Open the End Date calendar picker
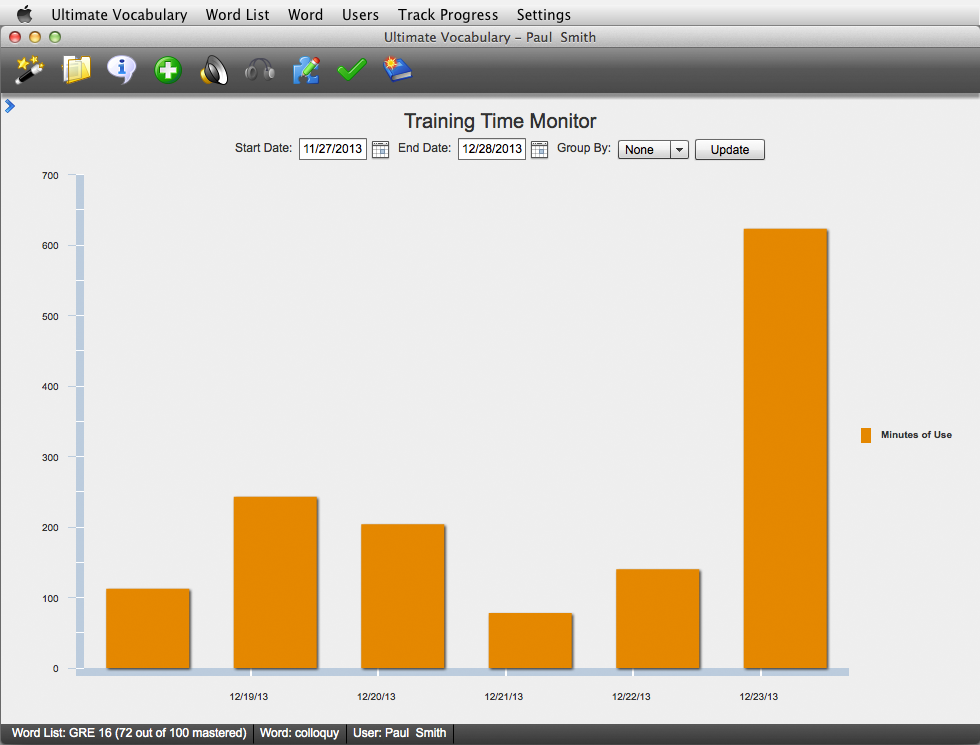The height and width of the screenshot is (745, 980). tap(539, 150)
